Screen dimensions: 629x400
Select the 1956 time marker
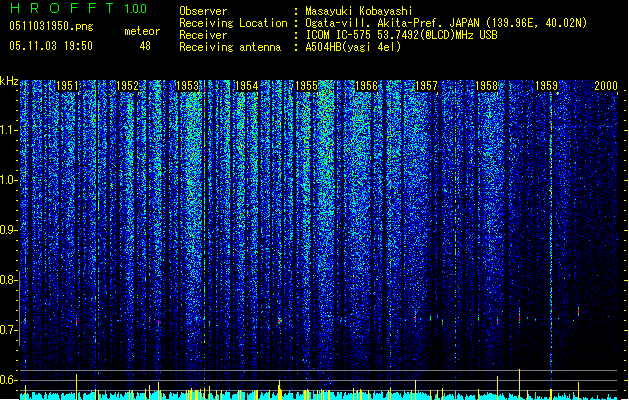point(367,86)
